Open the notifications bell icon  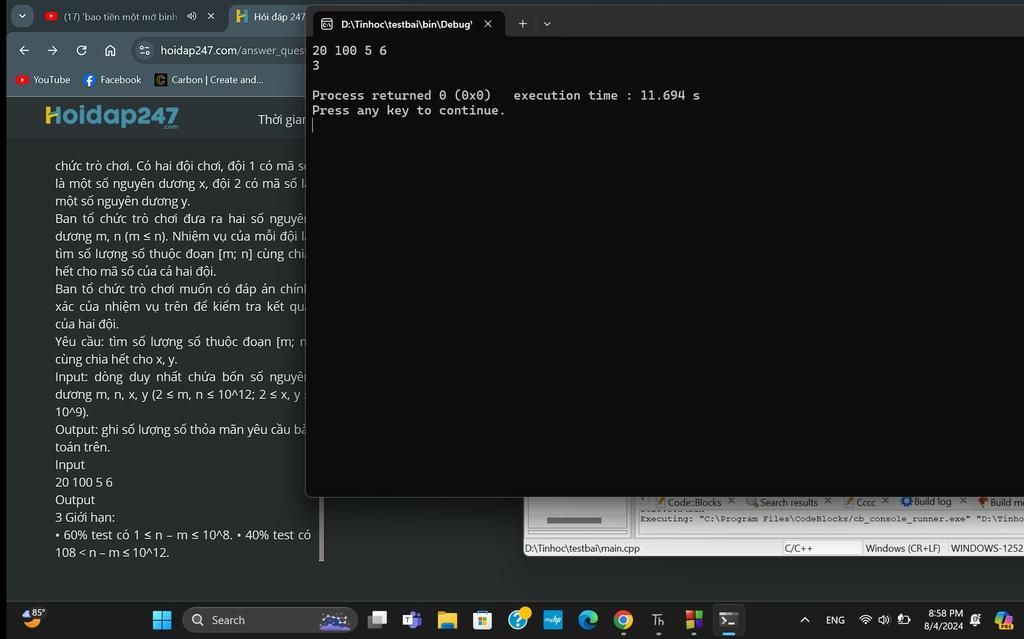click(x=976, y=620)
